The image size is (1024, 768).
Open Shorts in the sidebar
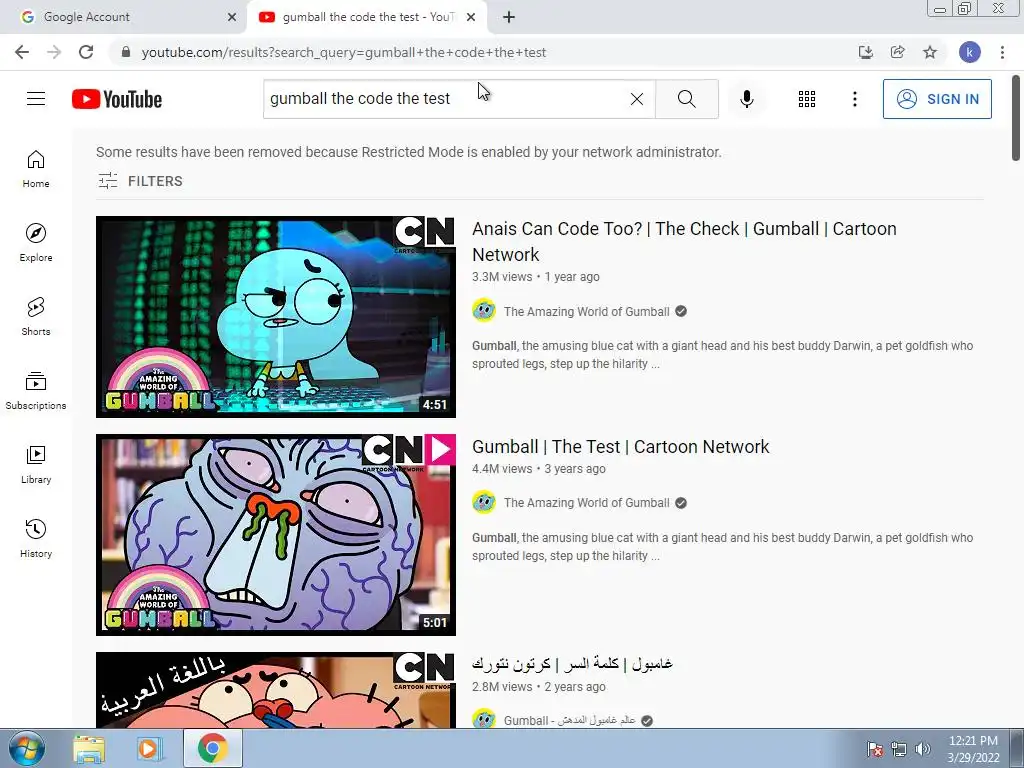point(36,317)
